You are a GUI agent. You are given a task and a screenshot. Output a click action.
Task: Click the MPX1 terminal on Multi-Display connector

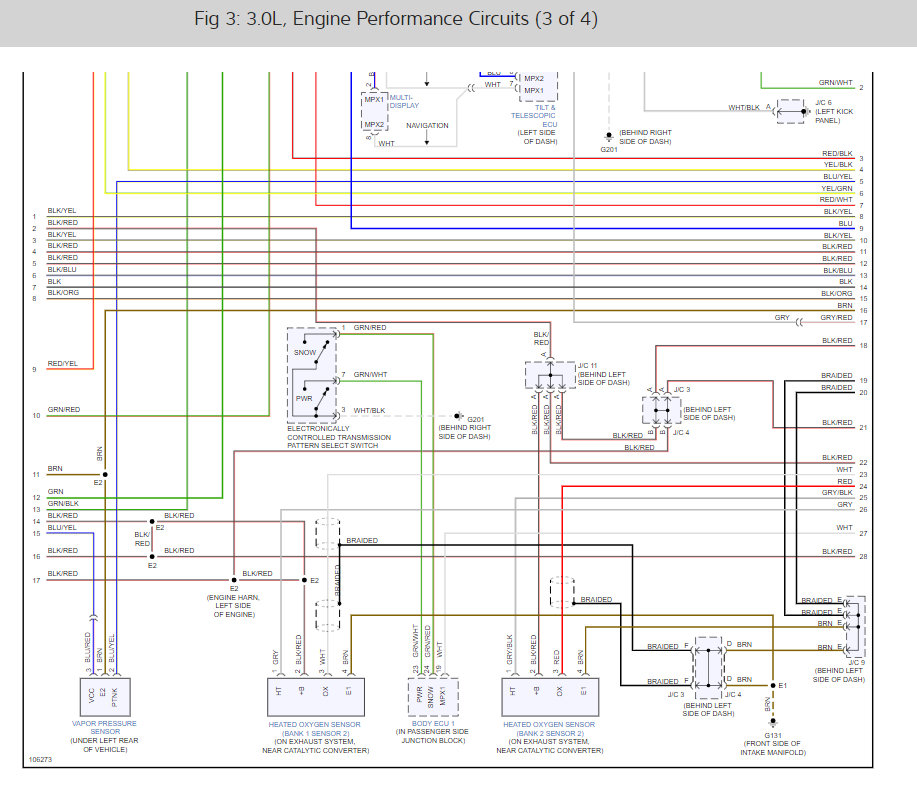click(x=374, y=99)
